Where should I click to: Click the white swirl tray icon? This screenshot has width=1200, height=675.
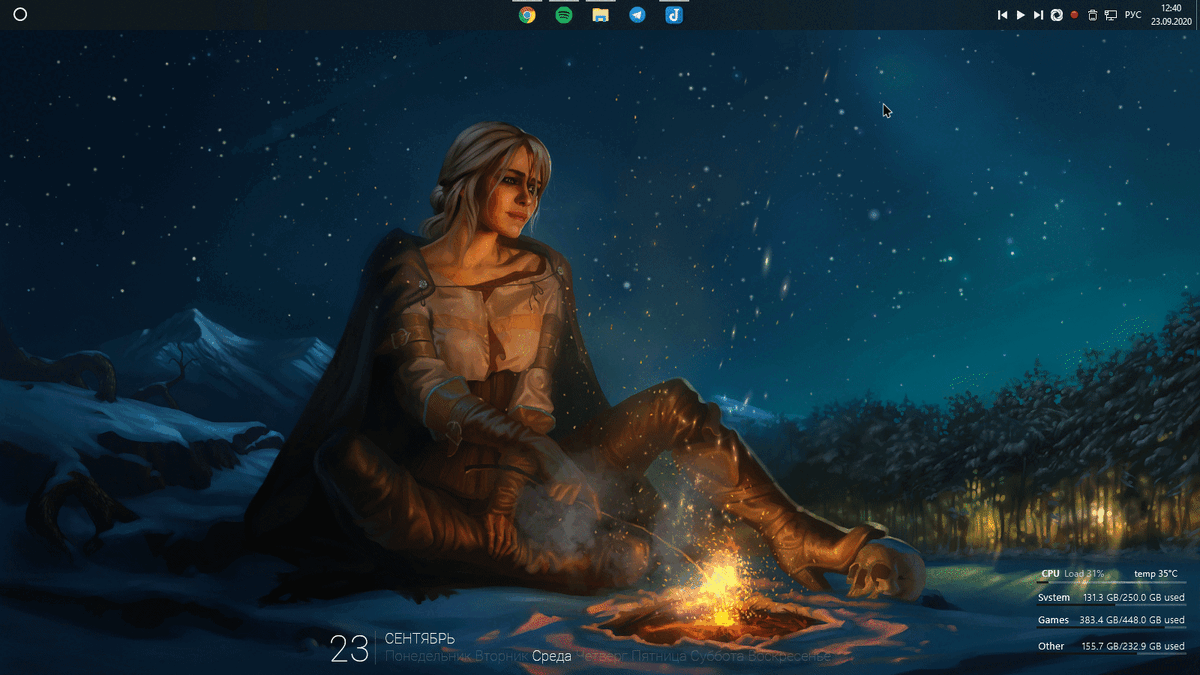coord(1056,15)
